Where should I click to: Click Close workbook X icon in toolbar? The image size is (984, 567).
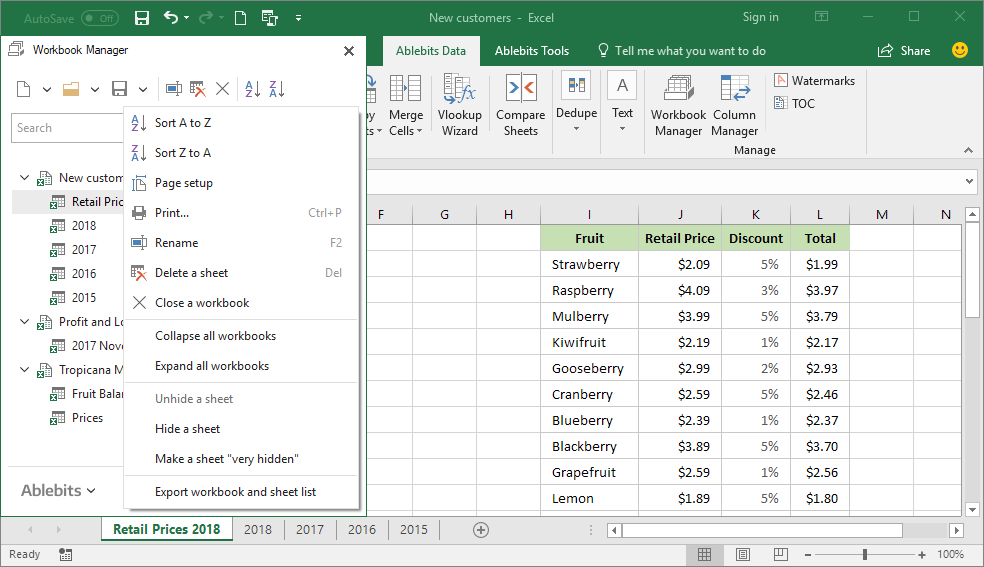point(222,89)
